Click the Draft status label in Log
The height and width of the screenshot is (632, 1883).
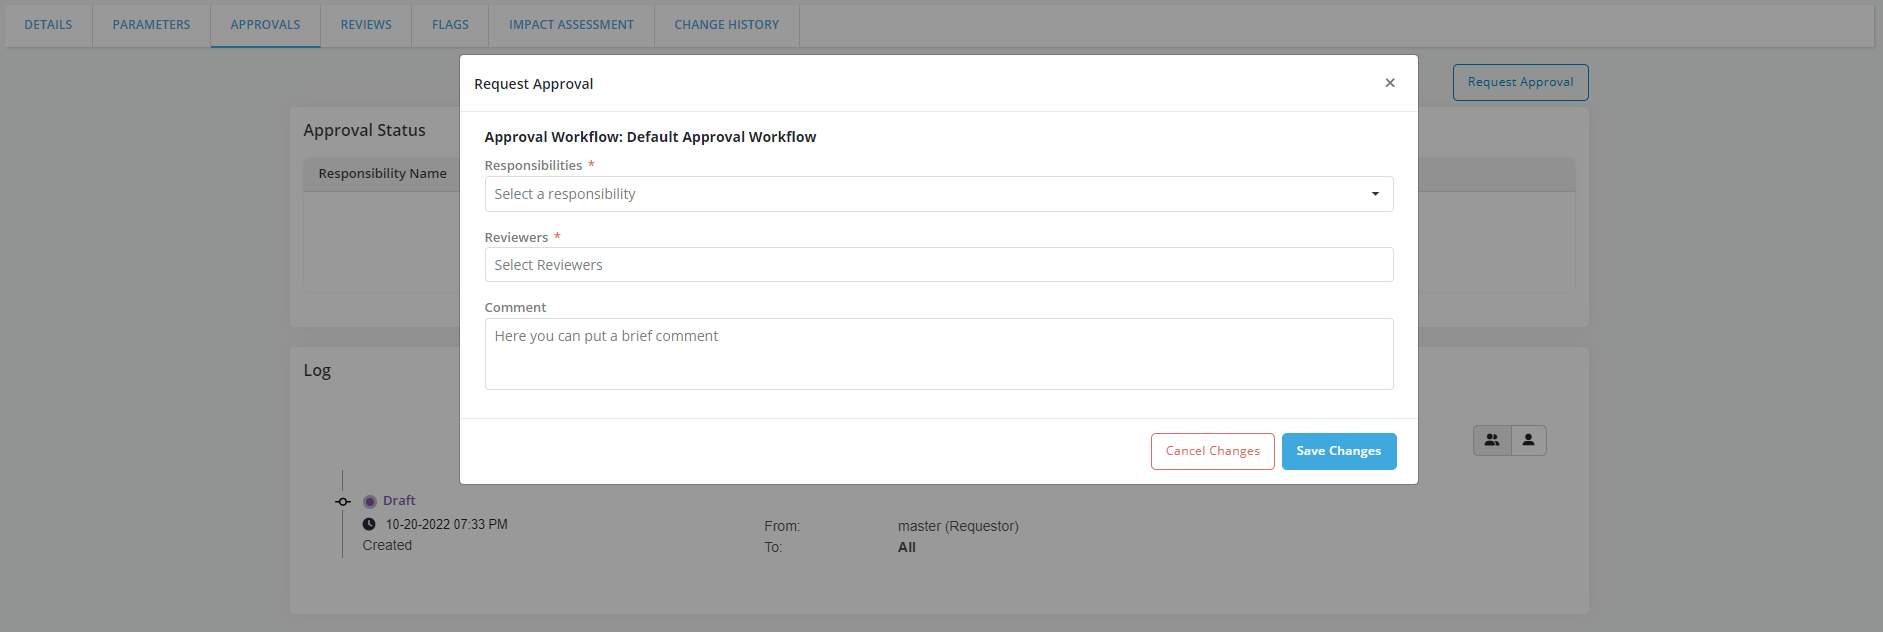coord(399,501)
